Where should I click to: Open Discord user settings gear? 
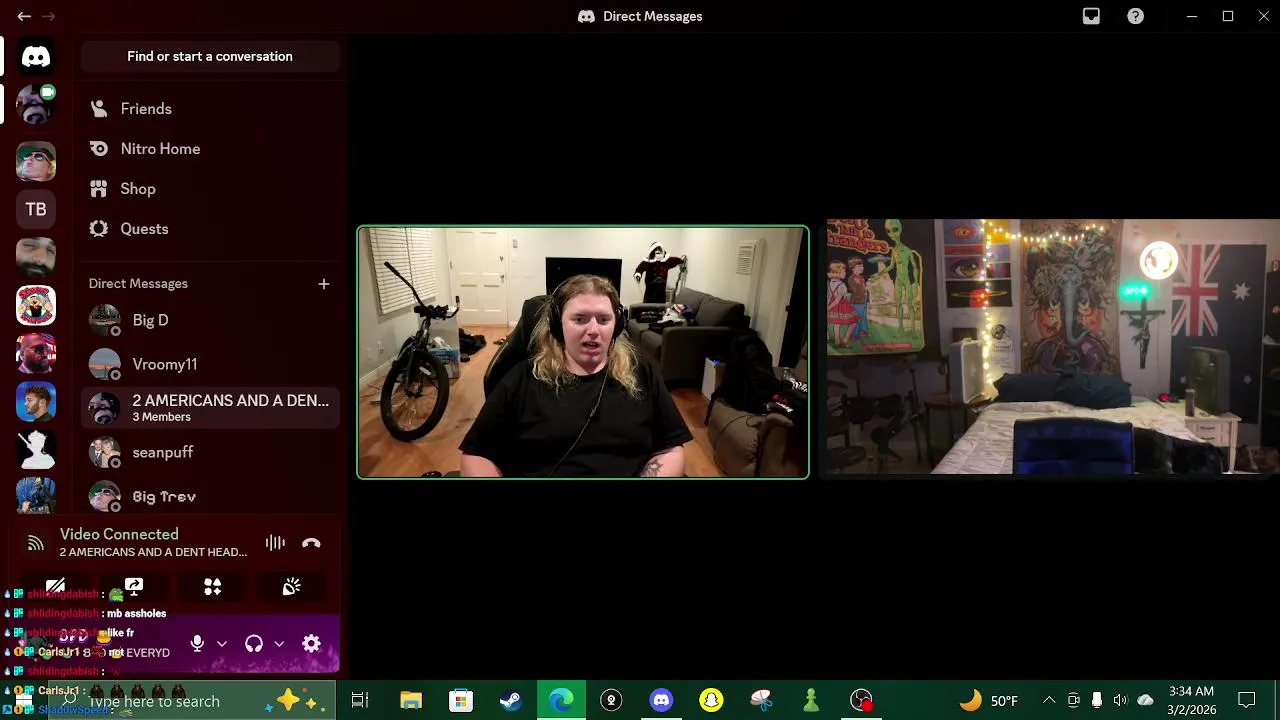coord(311,644)
